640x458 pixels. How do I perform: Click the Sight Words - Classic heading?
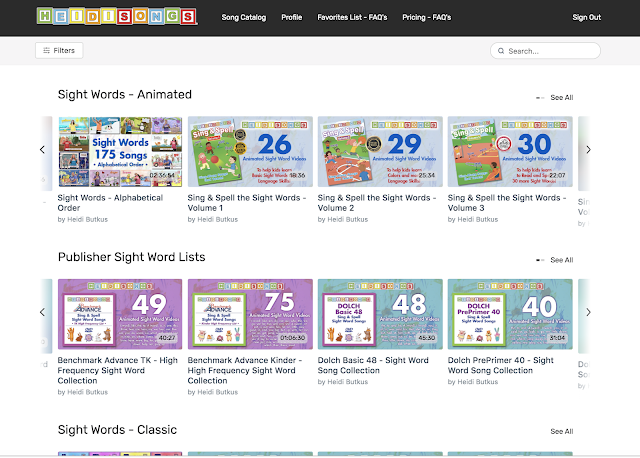pyautogui.click(x=117, y=430)
